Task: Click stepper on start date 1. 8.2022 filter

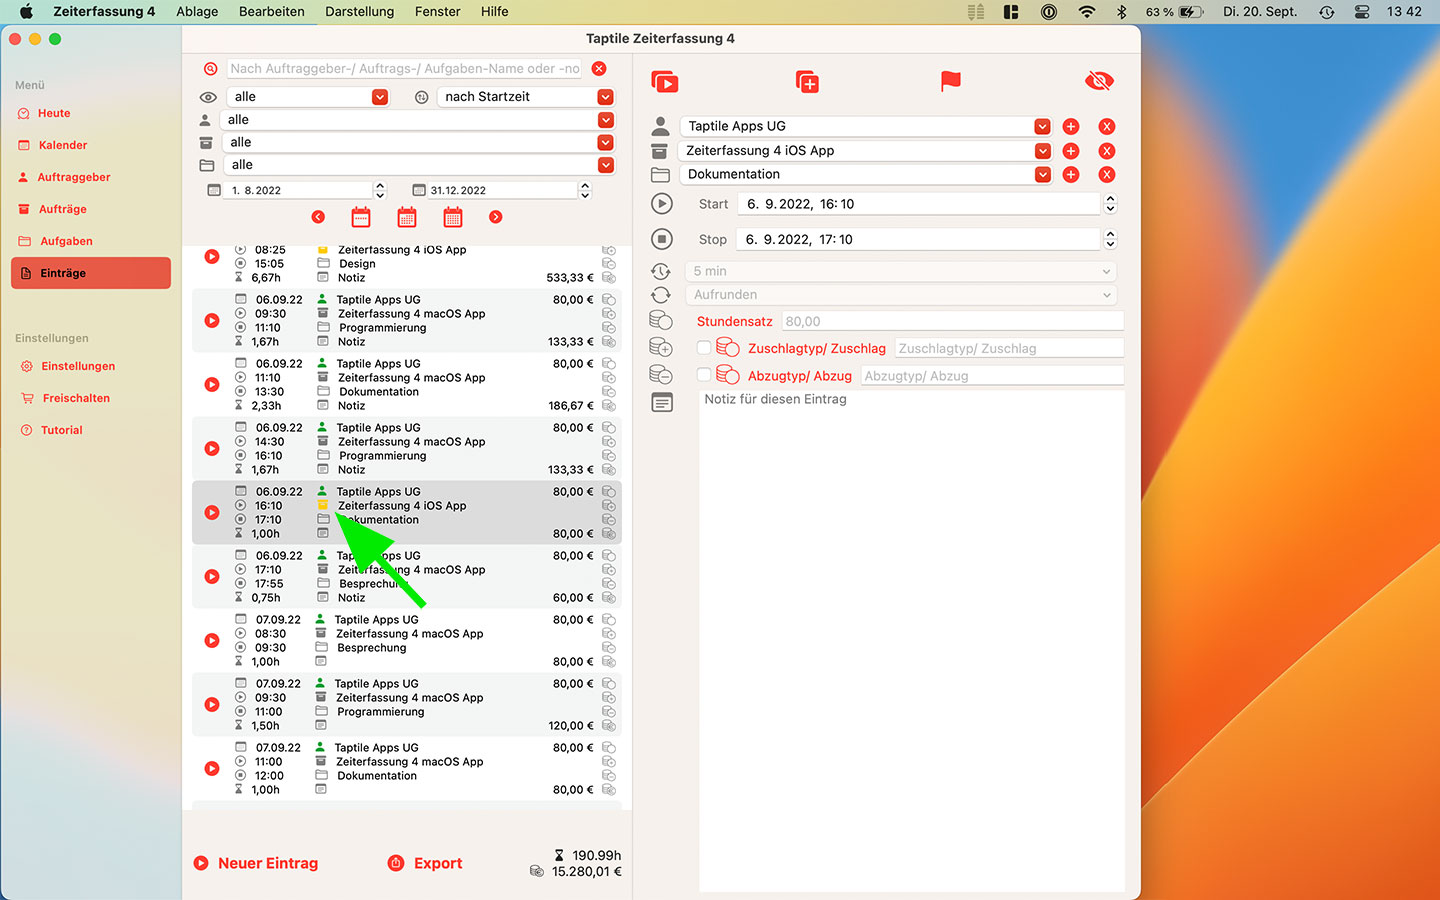Action: 380,190
